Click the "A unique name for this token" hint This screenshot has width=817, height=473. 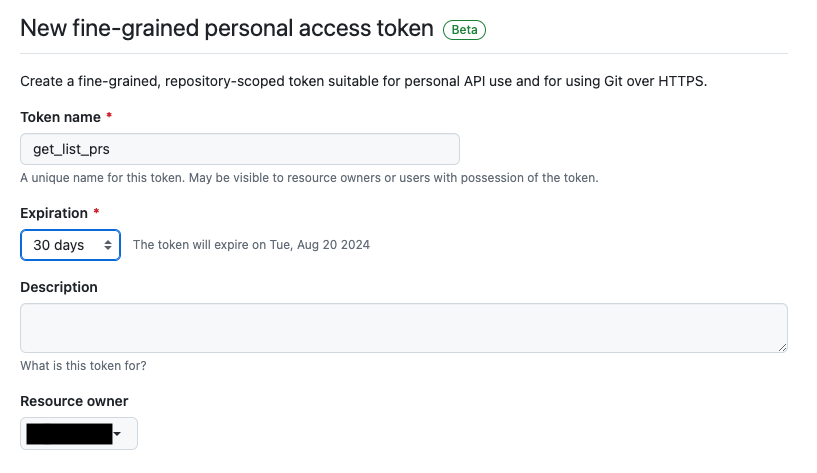309,178
